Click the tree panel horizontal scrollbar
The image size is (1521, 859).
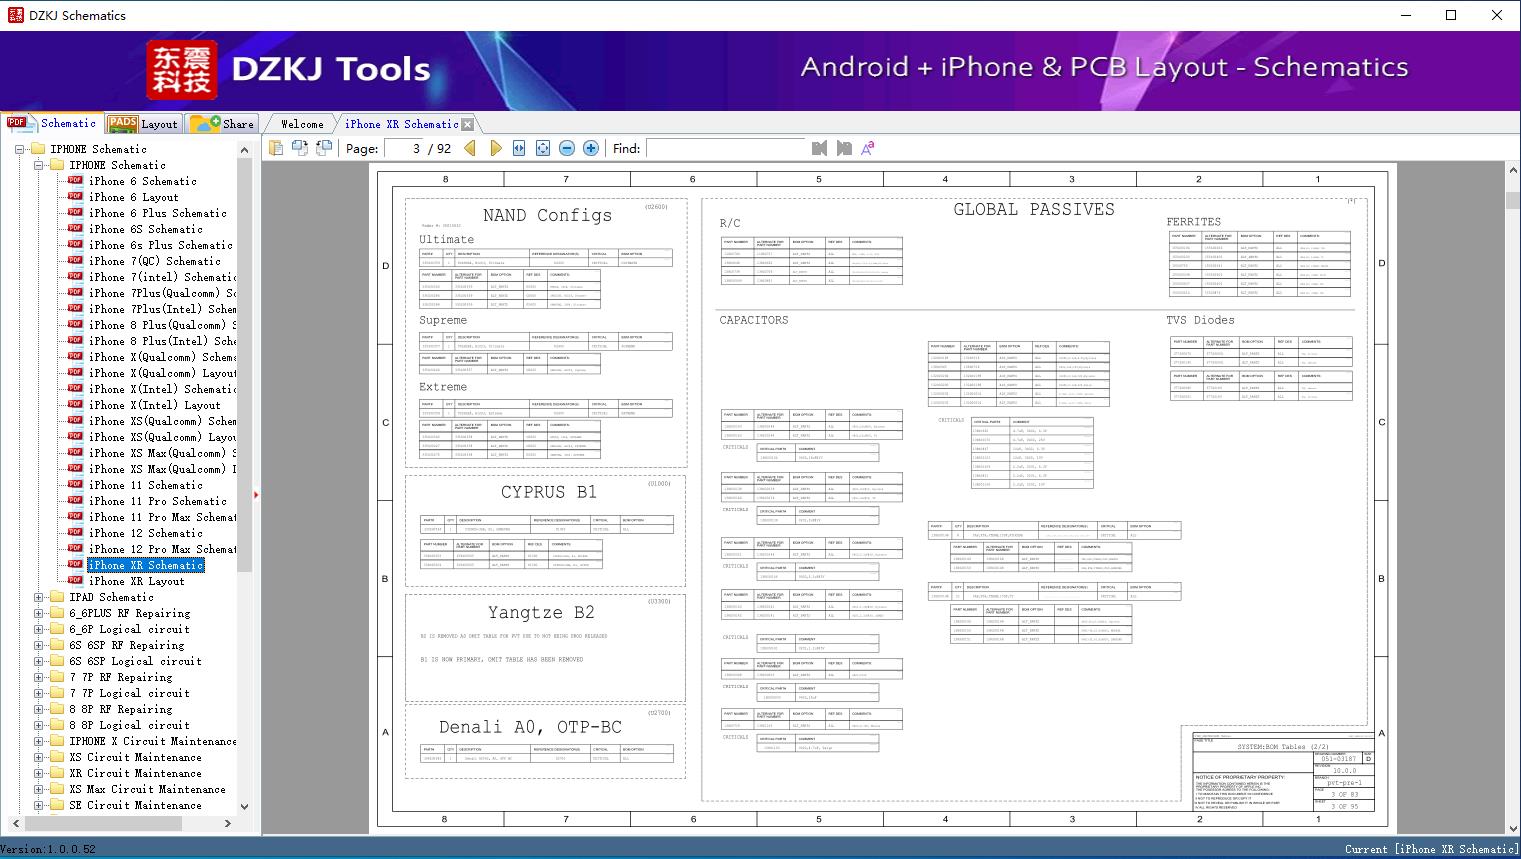point(120,823)
